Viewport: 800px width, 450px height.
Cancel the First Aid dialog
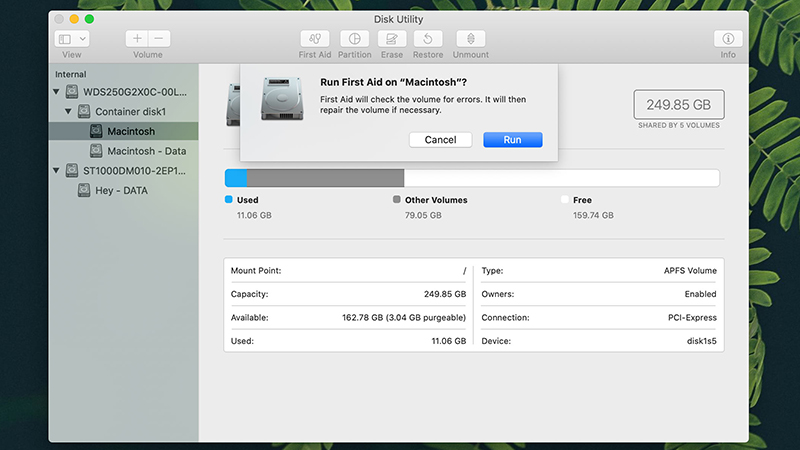[x=440, y=140]
